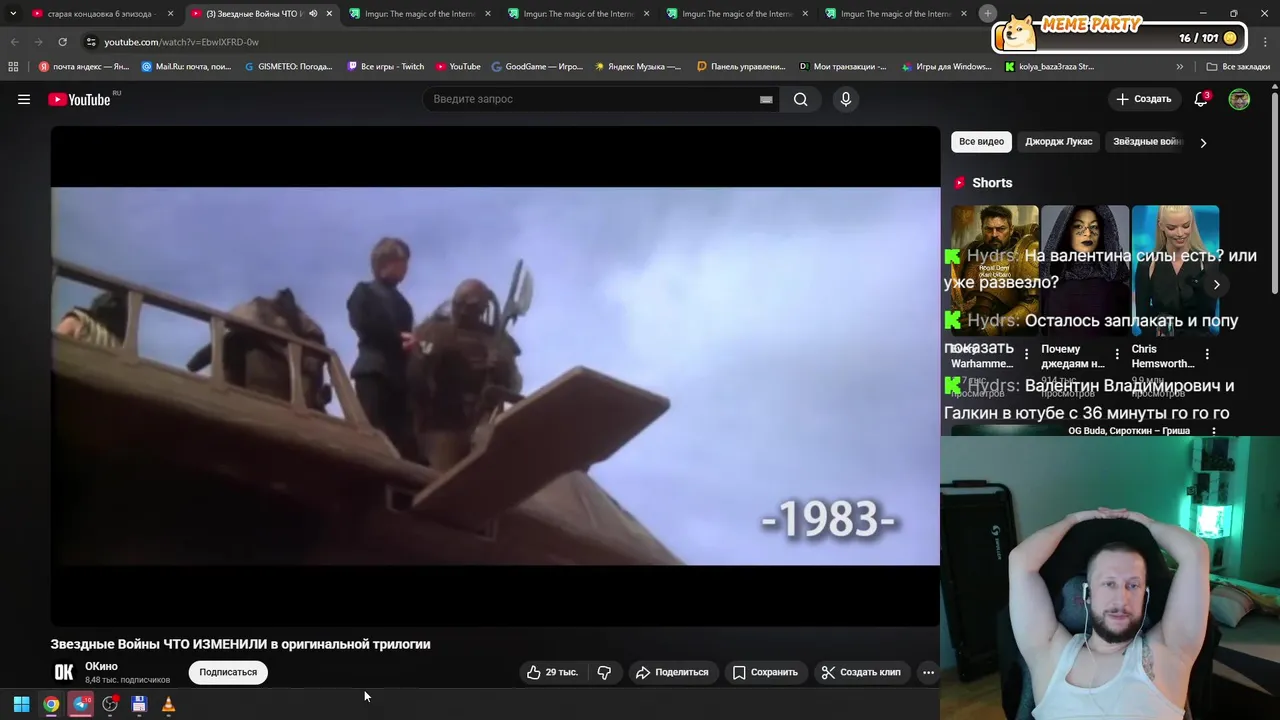This screenshot has height=720, width=1280.
Task: Open the browser tab search chevron
Action: tap(13, 14)
